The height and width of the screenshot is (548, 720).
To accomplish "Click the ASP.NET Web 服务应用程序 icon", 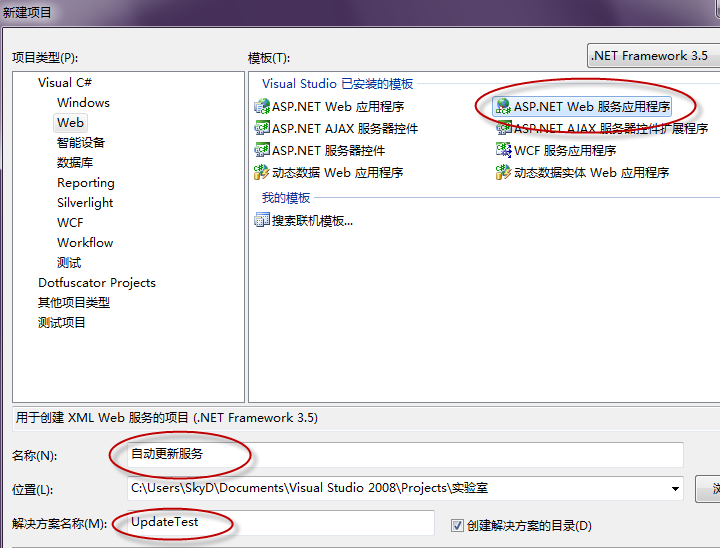I will point(504,107).
